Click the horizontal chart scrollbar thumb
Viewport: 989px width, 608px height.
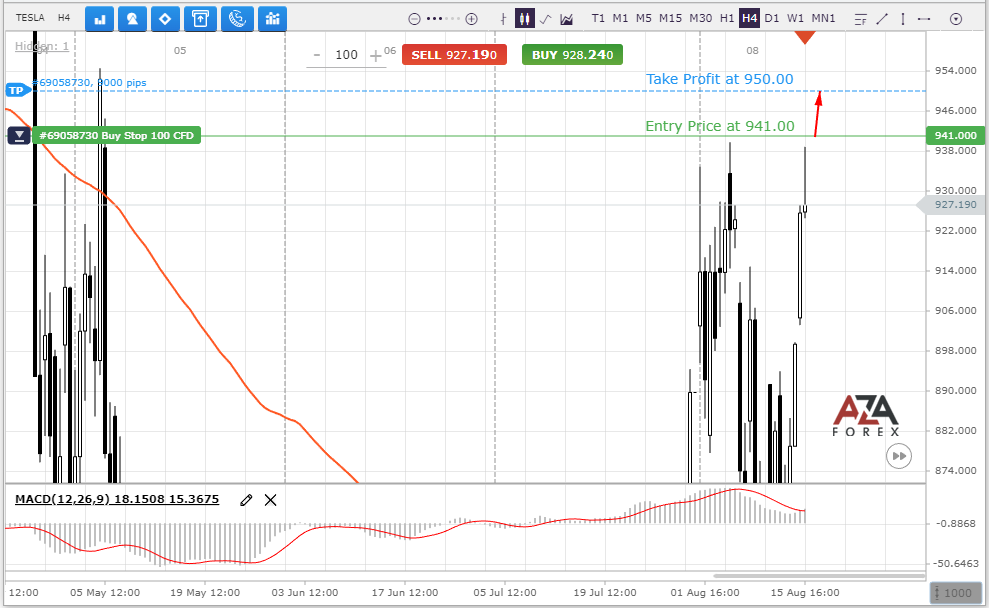point(819,576)
